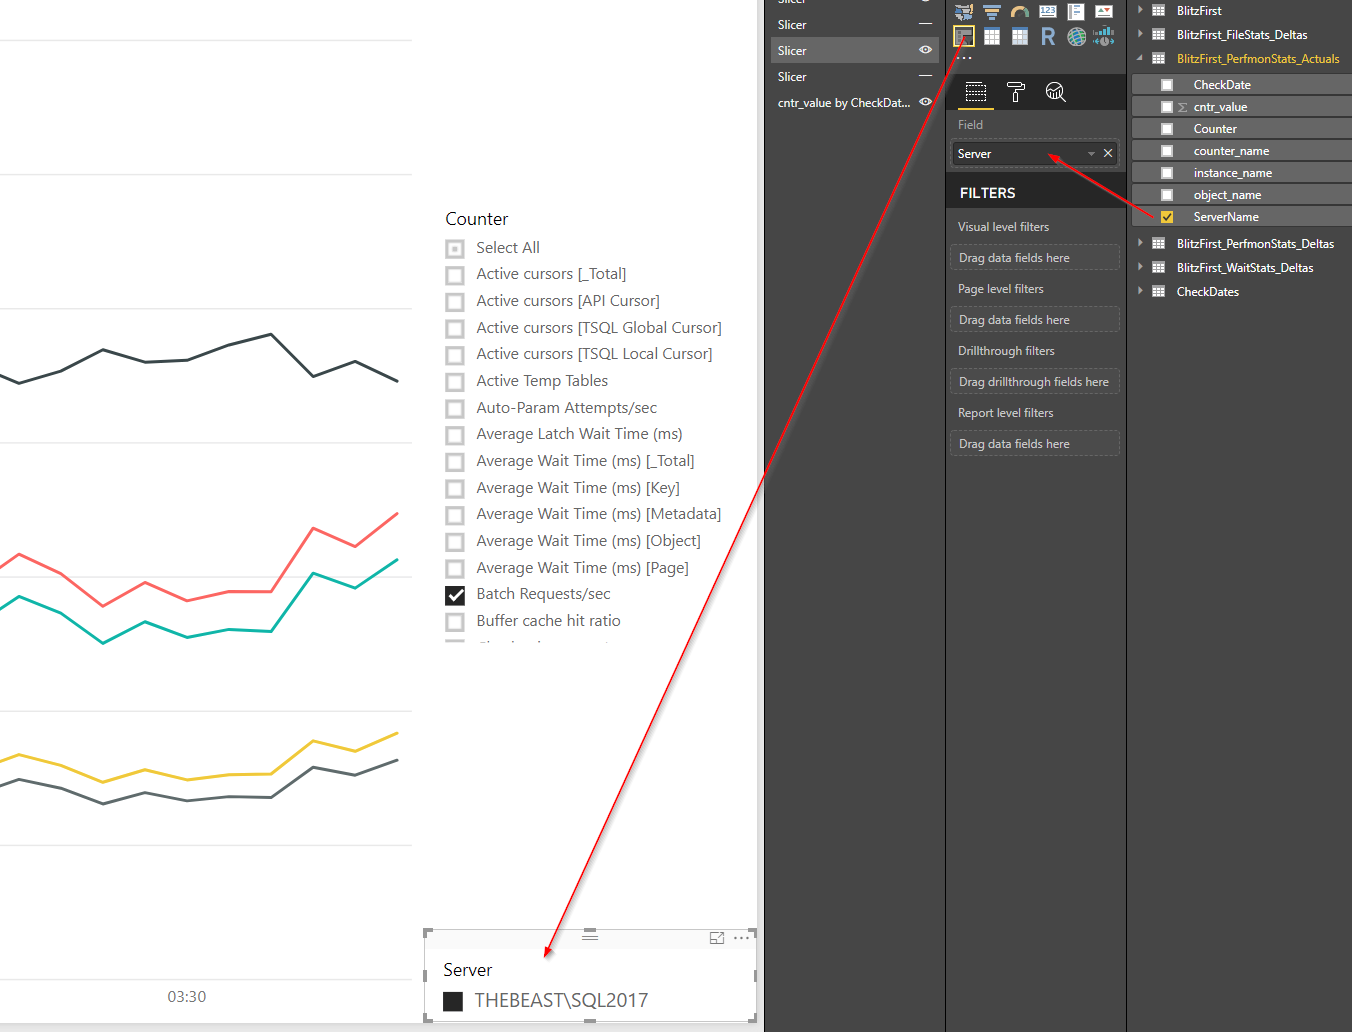Screen dimensions: 1352x1032
Task: Expand BlitzFirst_FileStats_Deltas table
Action: tap(1140, 34)
